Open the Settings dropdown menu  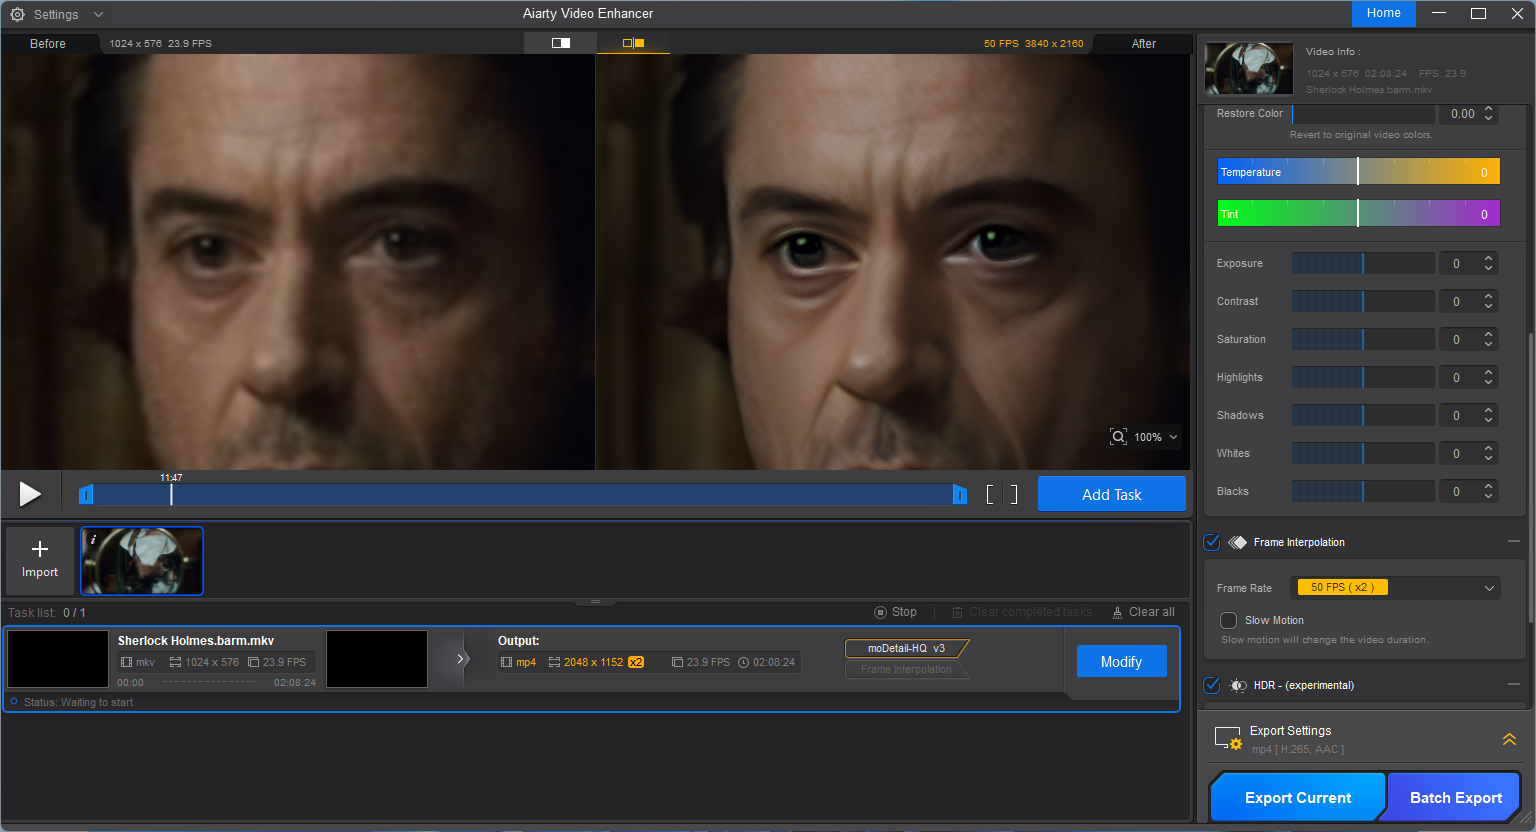[98, 14]
